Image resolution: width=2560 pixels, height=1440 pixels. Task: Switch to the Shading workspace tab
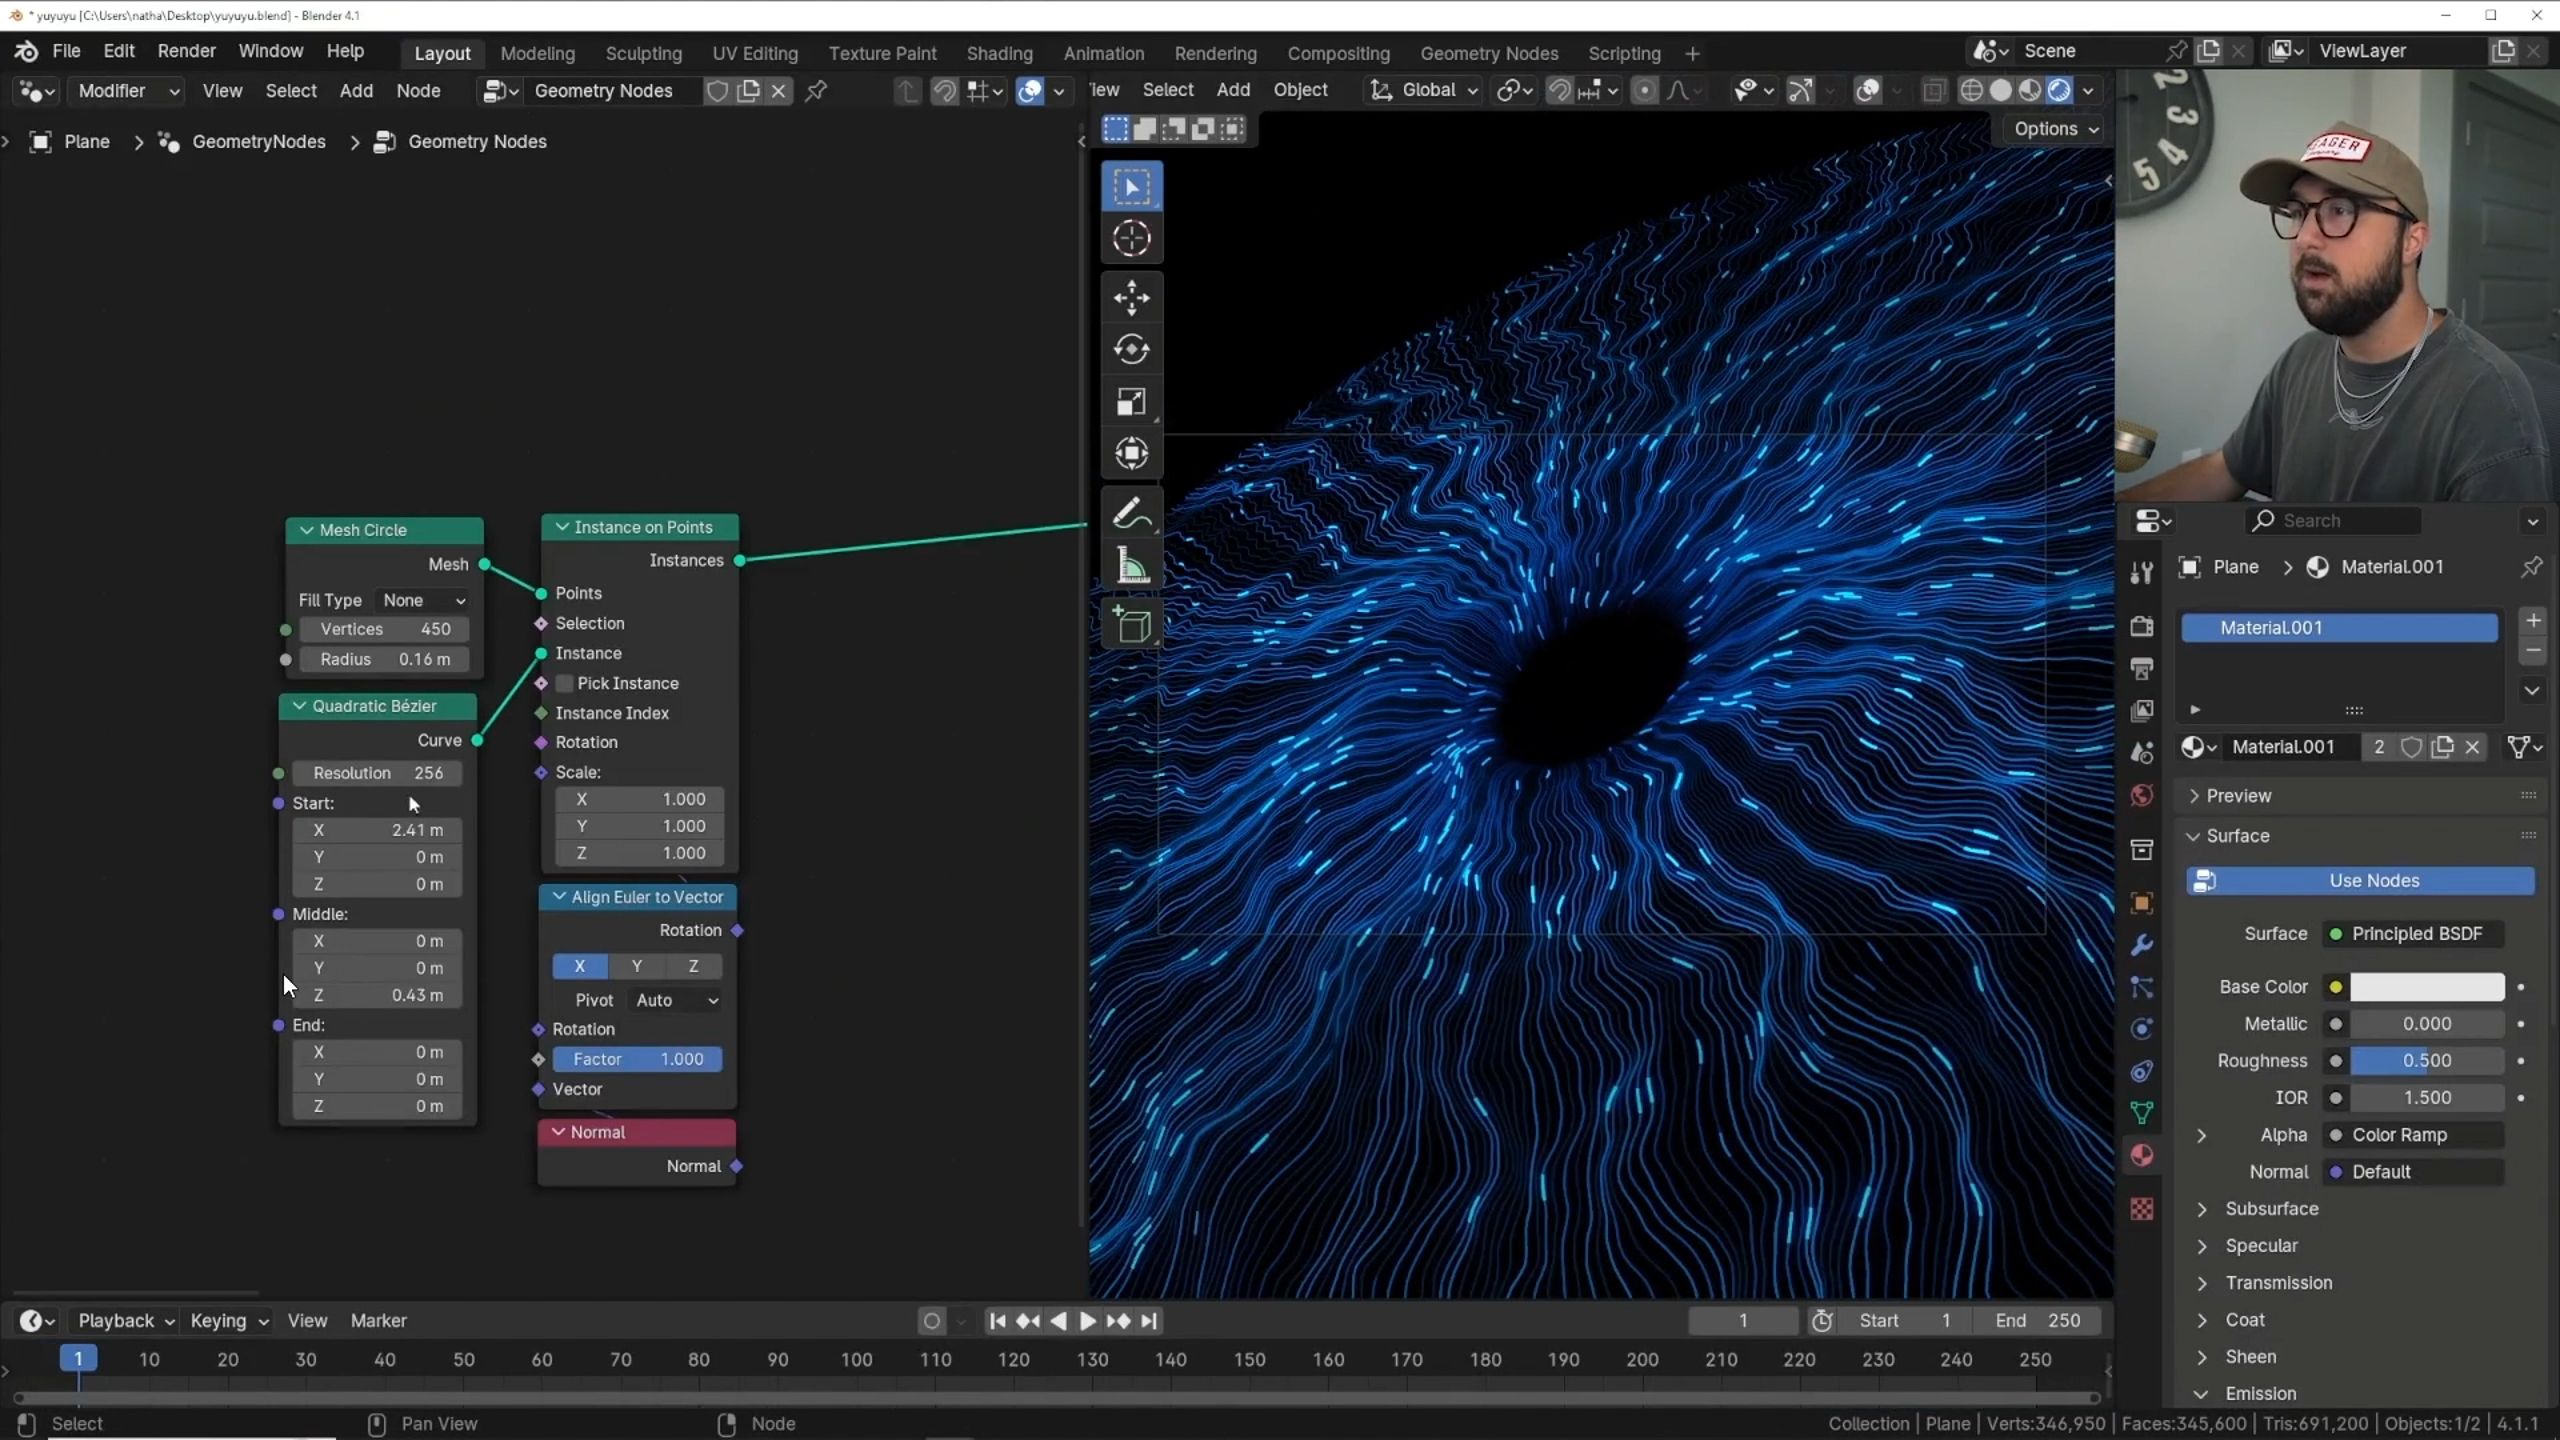pyautogui.click(x=999, y=53)
